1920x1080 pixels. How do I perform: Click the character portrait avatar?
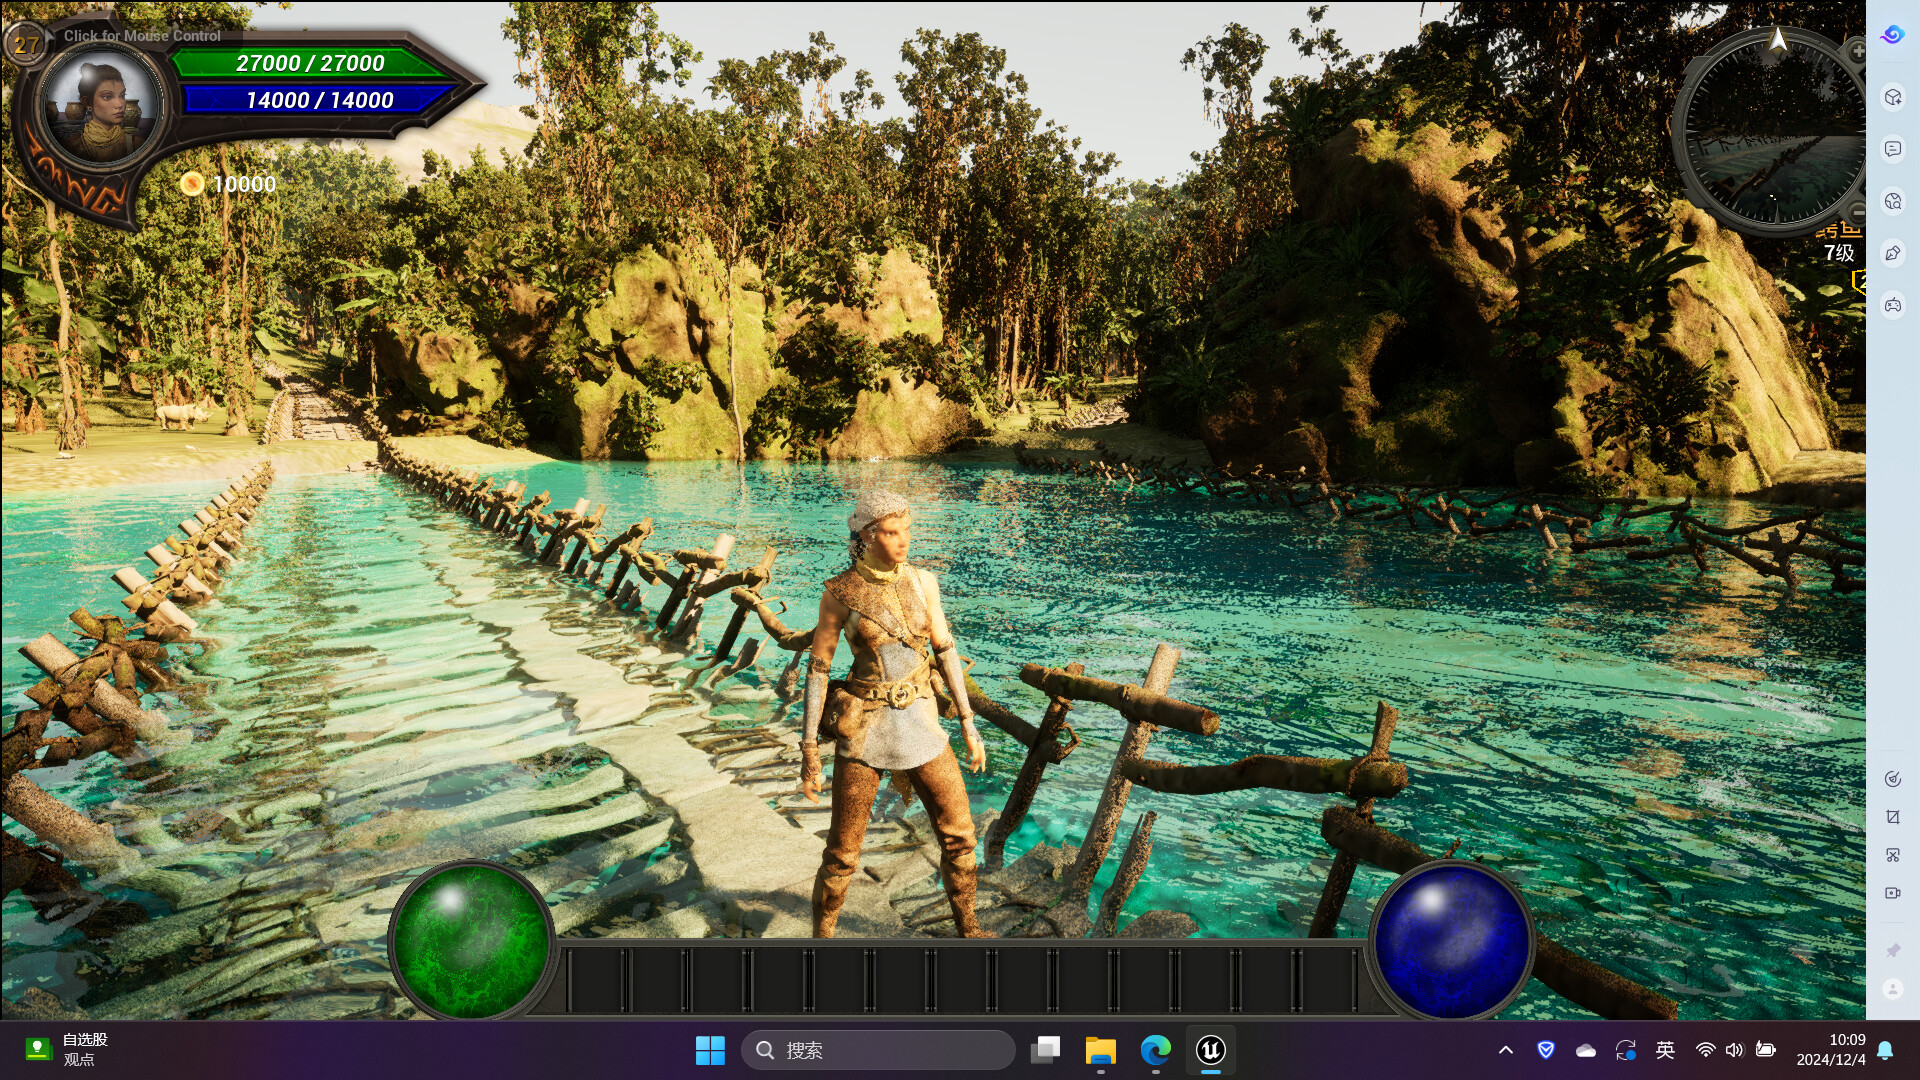pos(101,106)
